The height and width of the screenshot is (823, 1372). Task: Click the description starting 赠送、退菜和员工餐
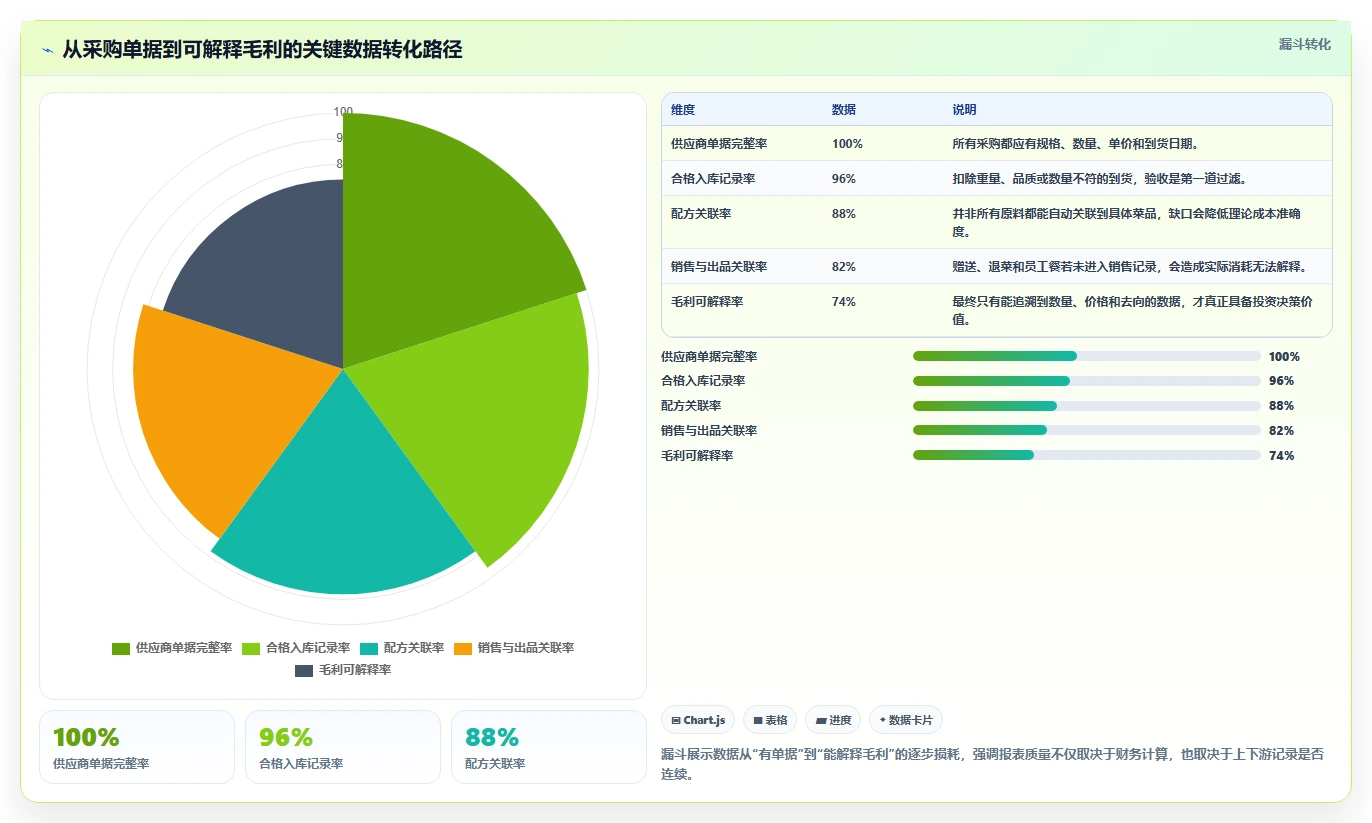pos(1130,267)
